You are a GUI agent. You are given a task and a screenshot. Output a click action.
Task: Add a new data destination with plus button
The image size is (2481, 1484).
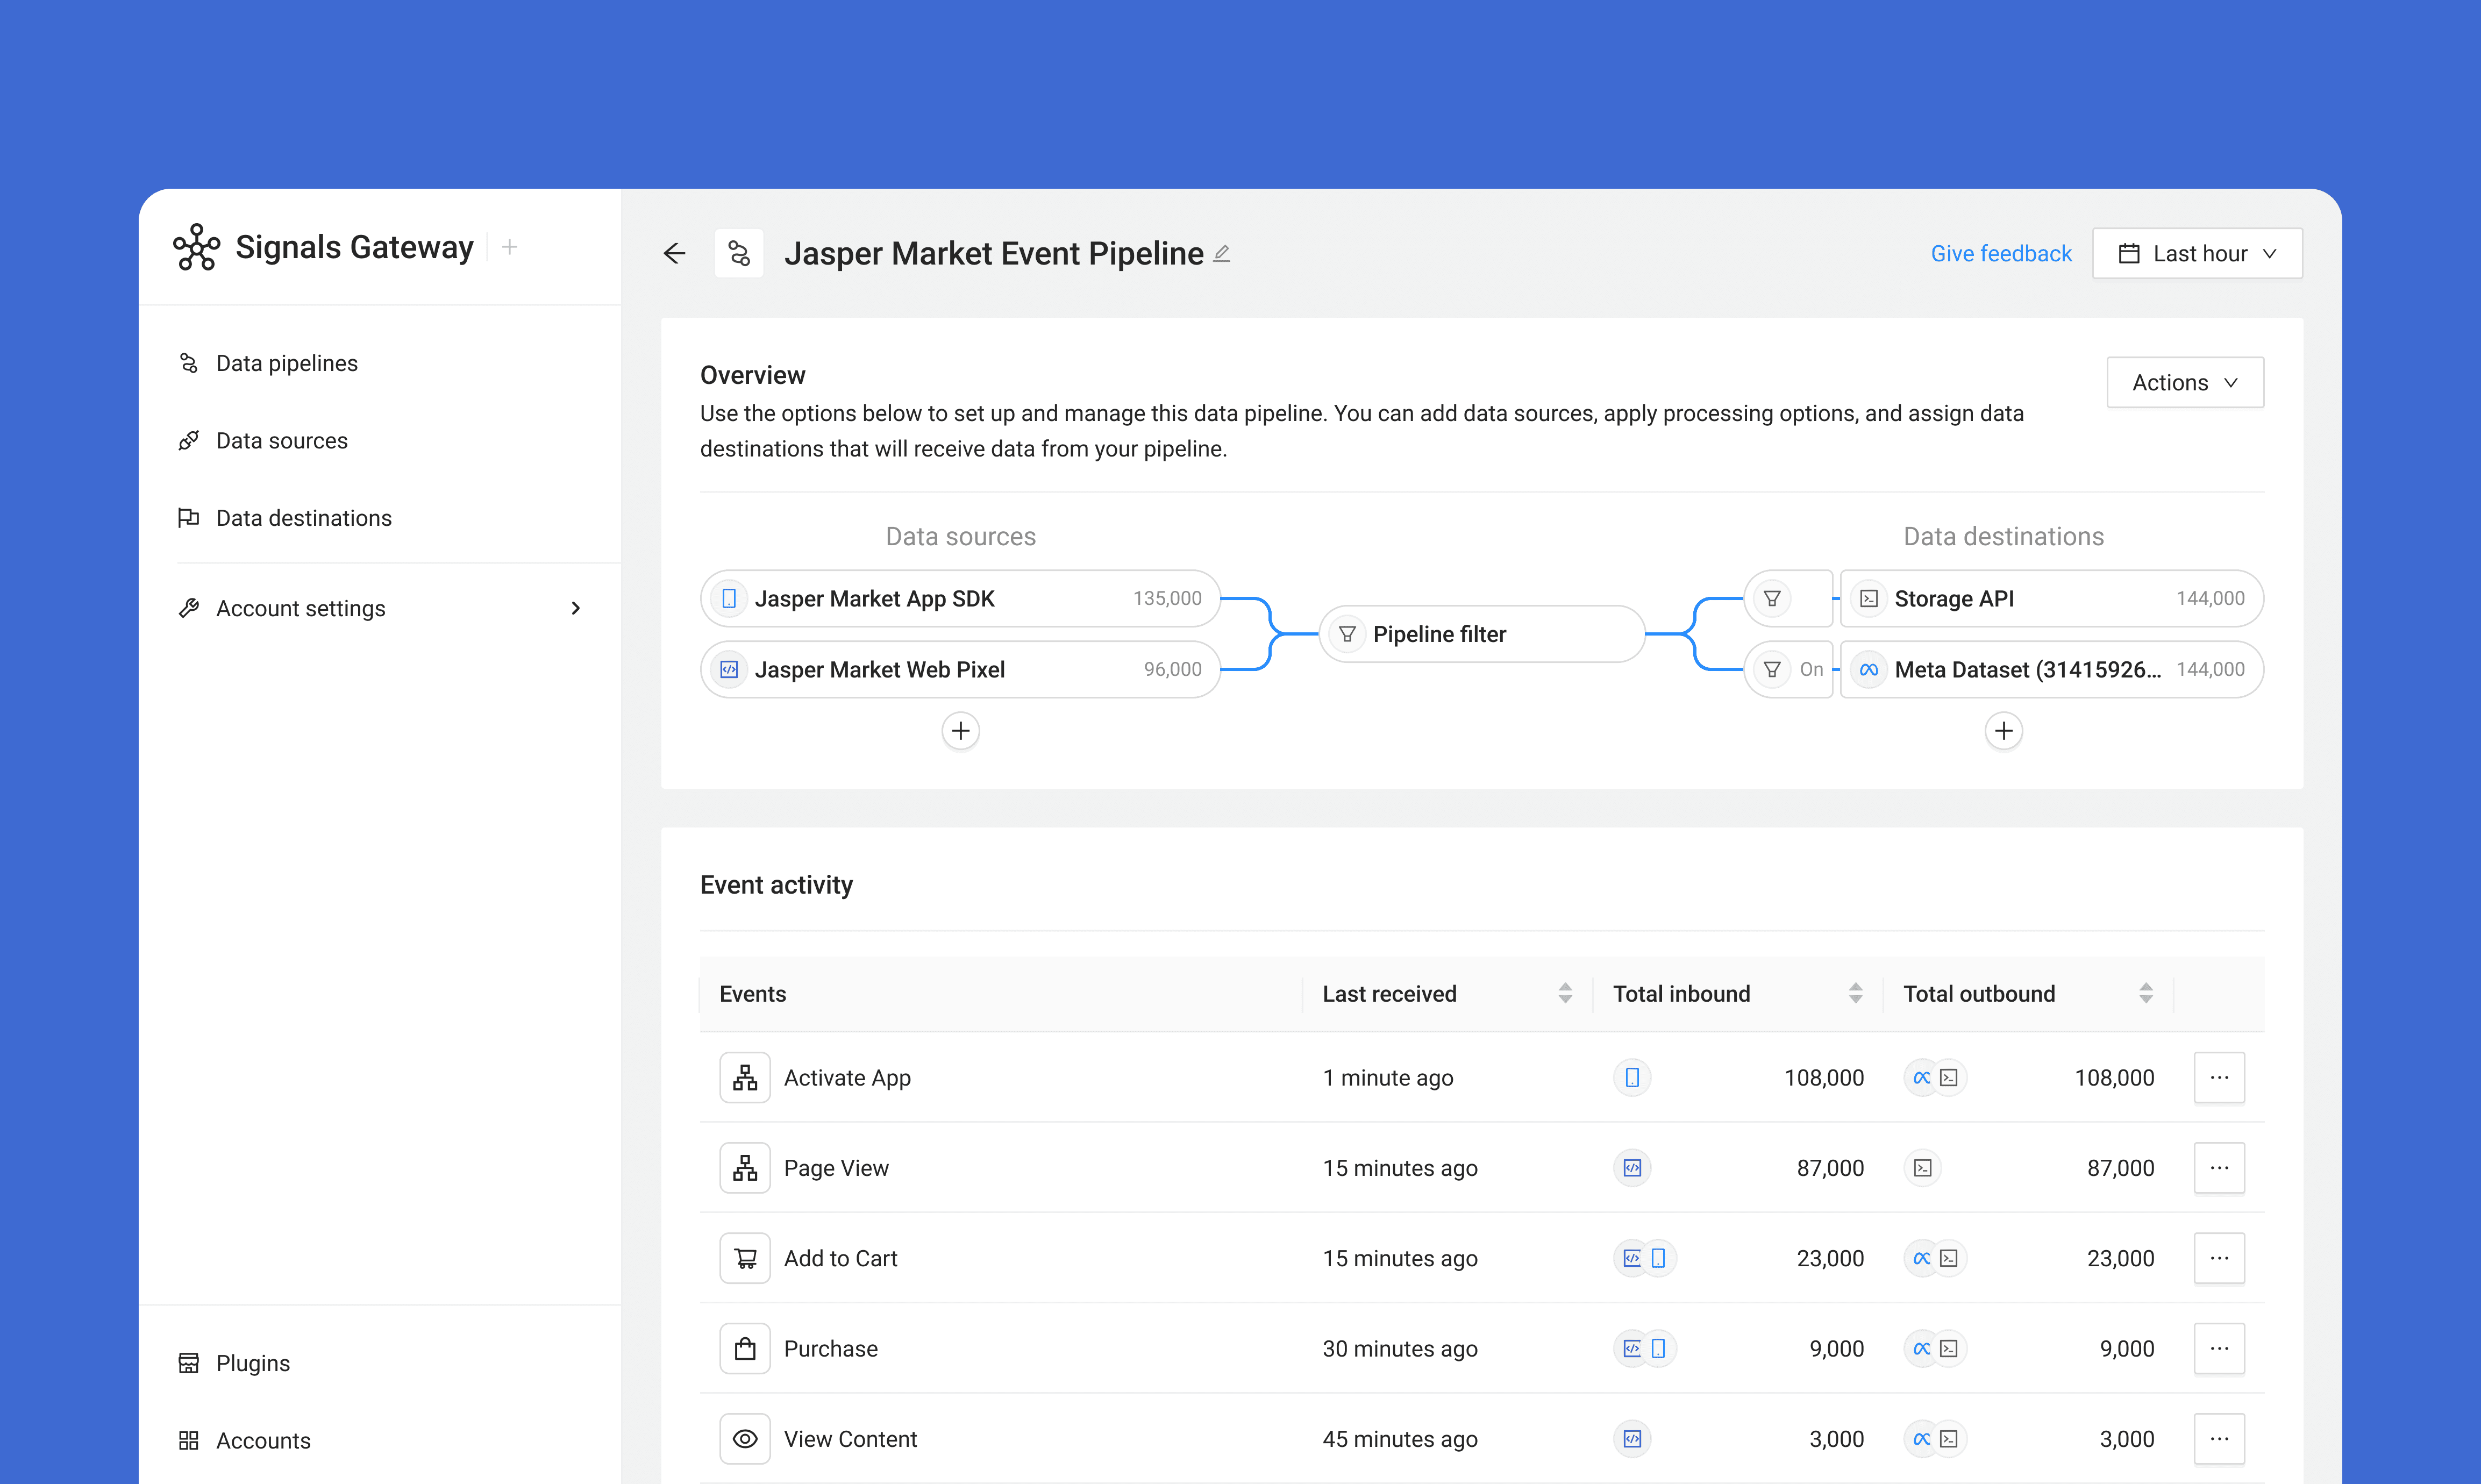tap(2003, 731)
